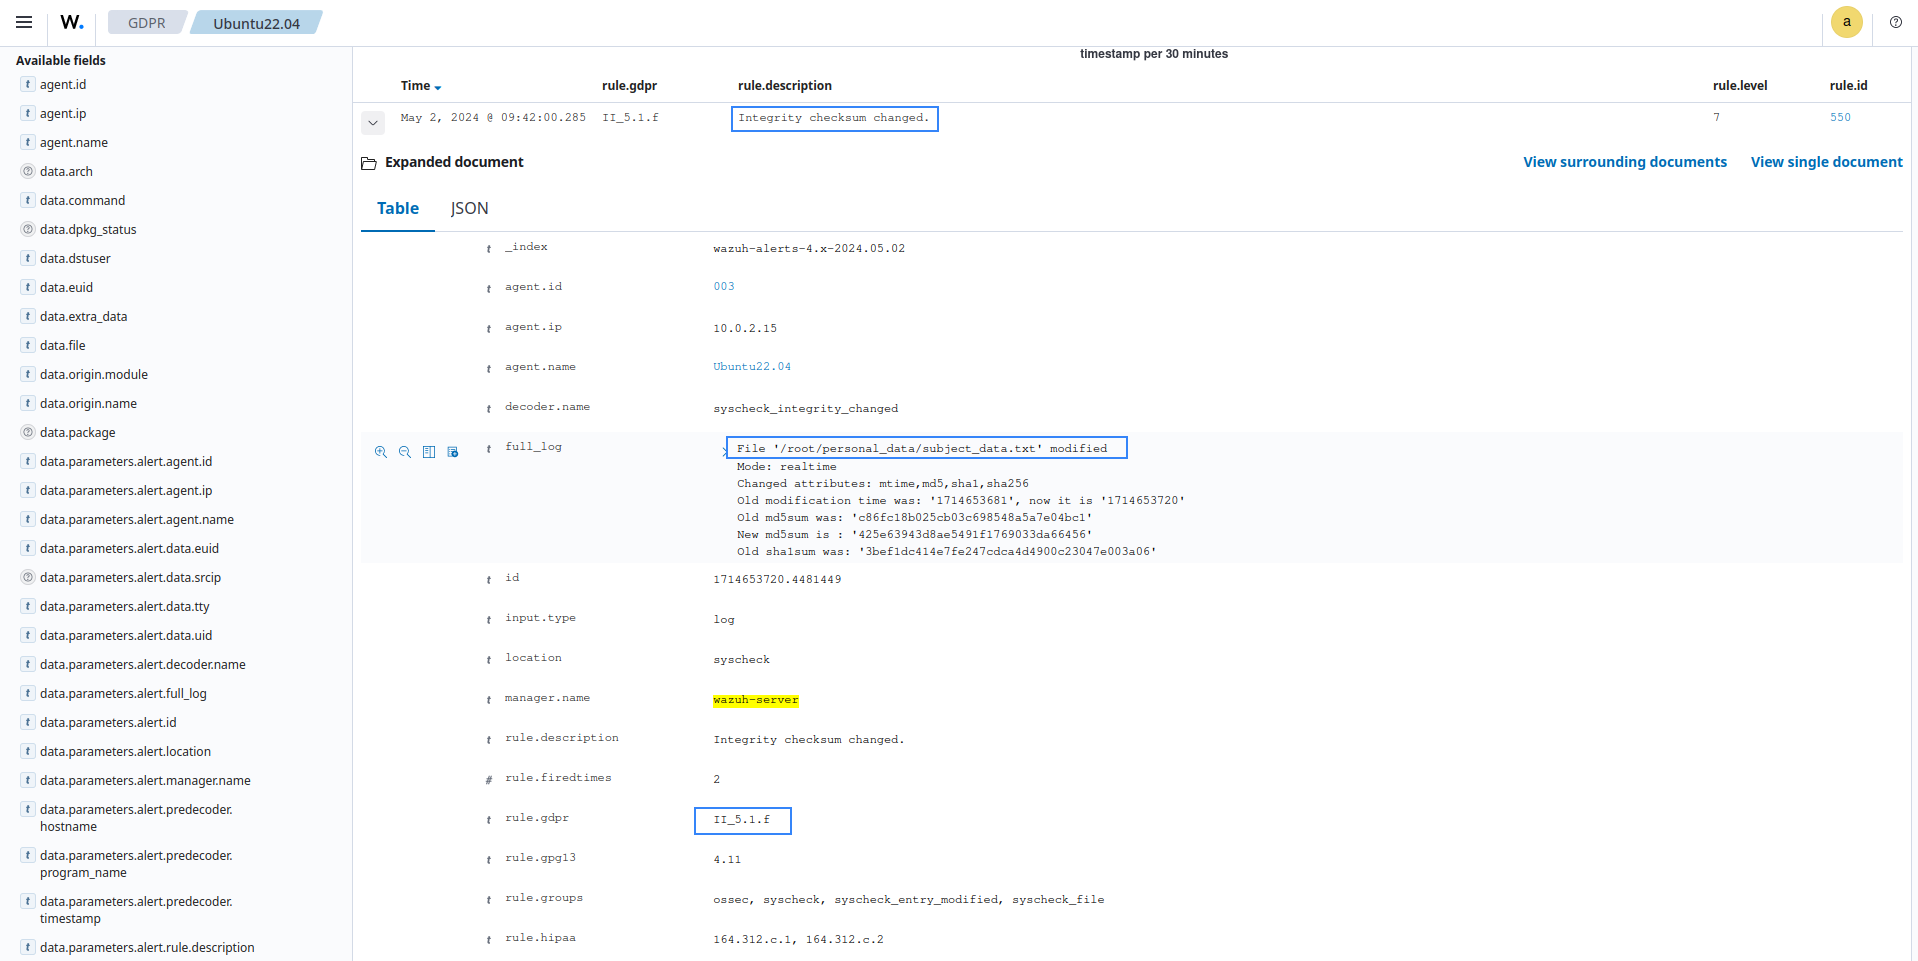Viewport: 1918px width, 961px height.
Task: Open View single document link
Action: click(1826, 162)
